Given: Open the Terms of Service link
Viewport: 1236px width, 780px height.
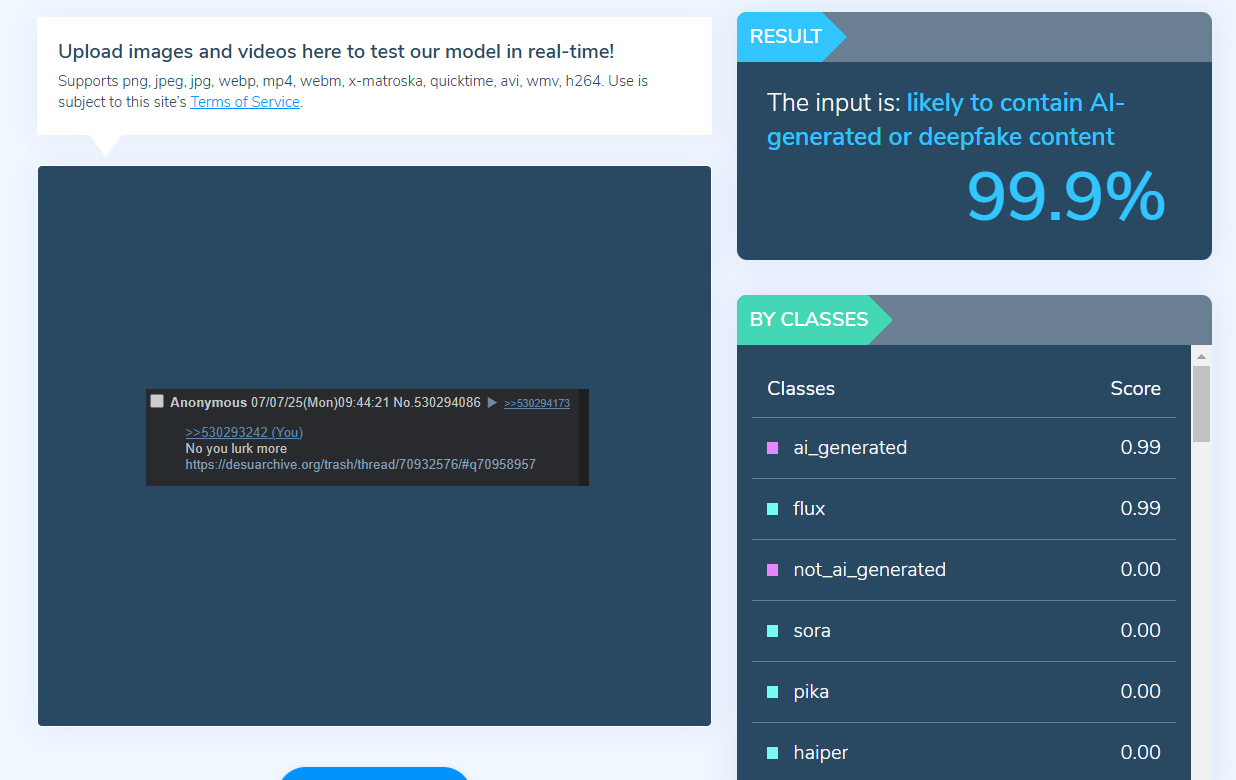Looking at the screenshot, I should coord(245,102).
